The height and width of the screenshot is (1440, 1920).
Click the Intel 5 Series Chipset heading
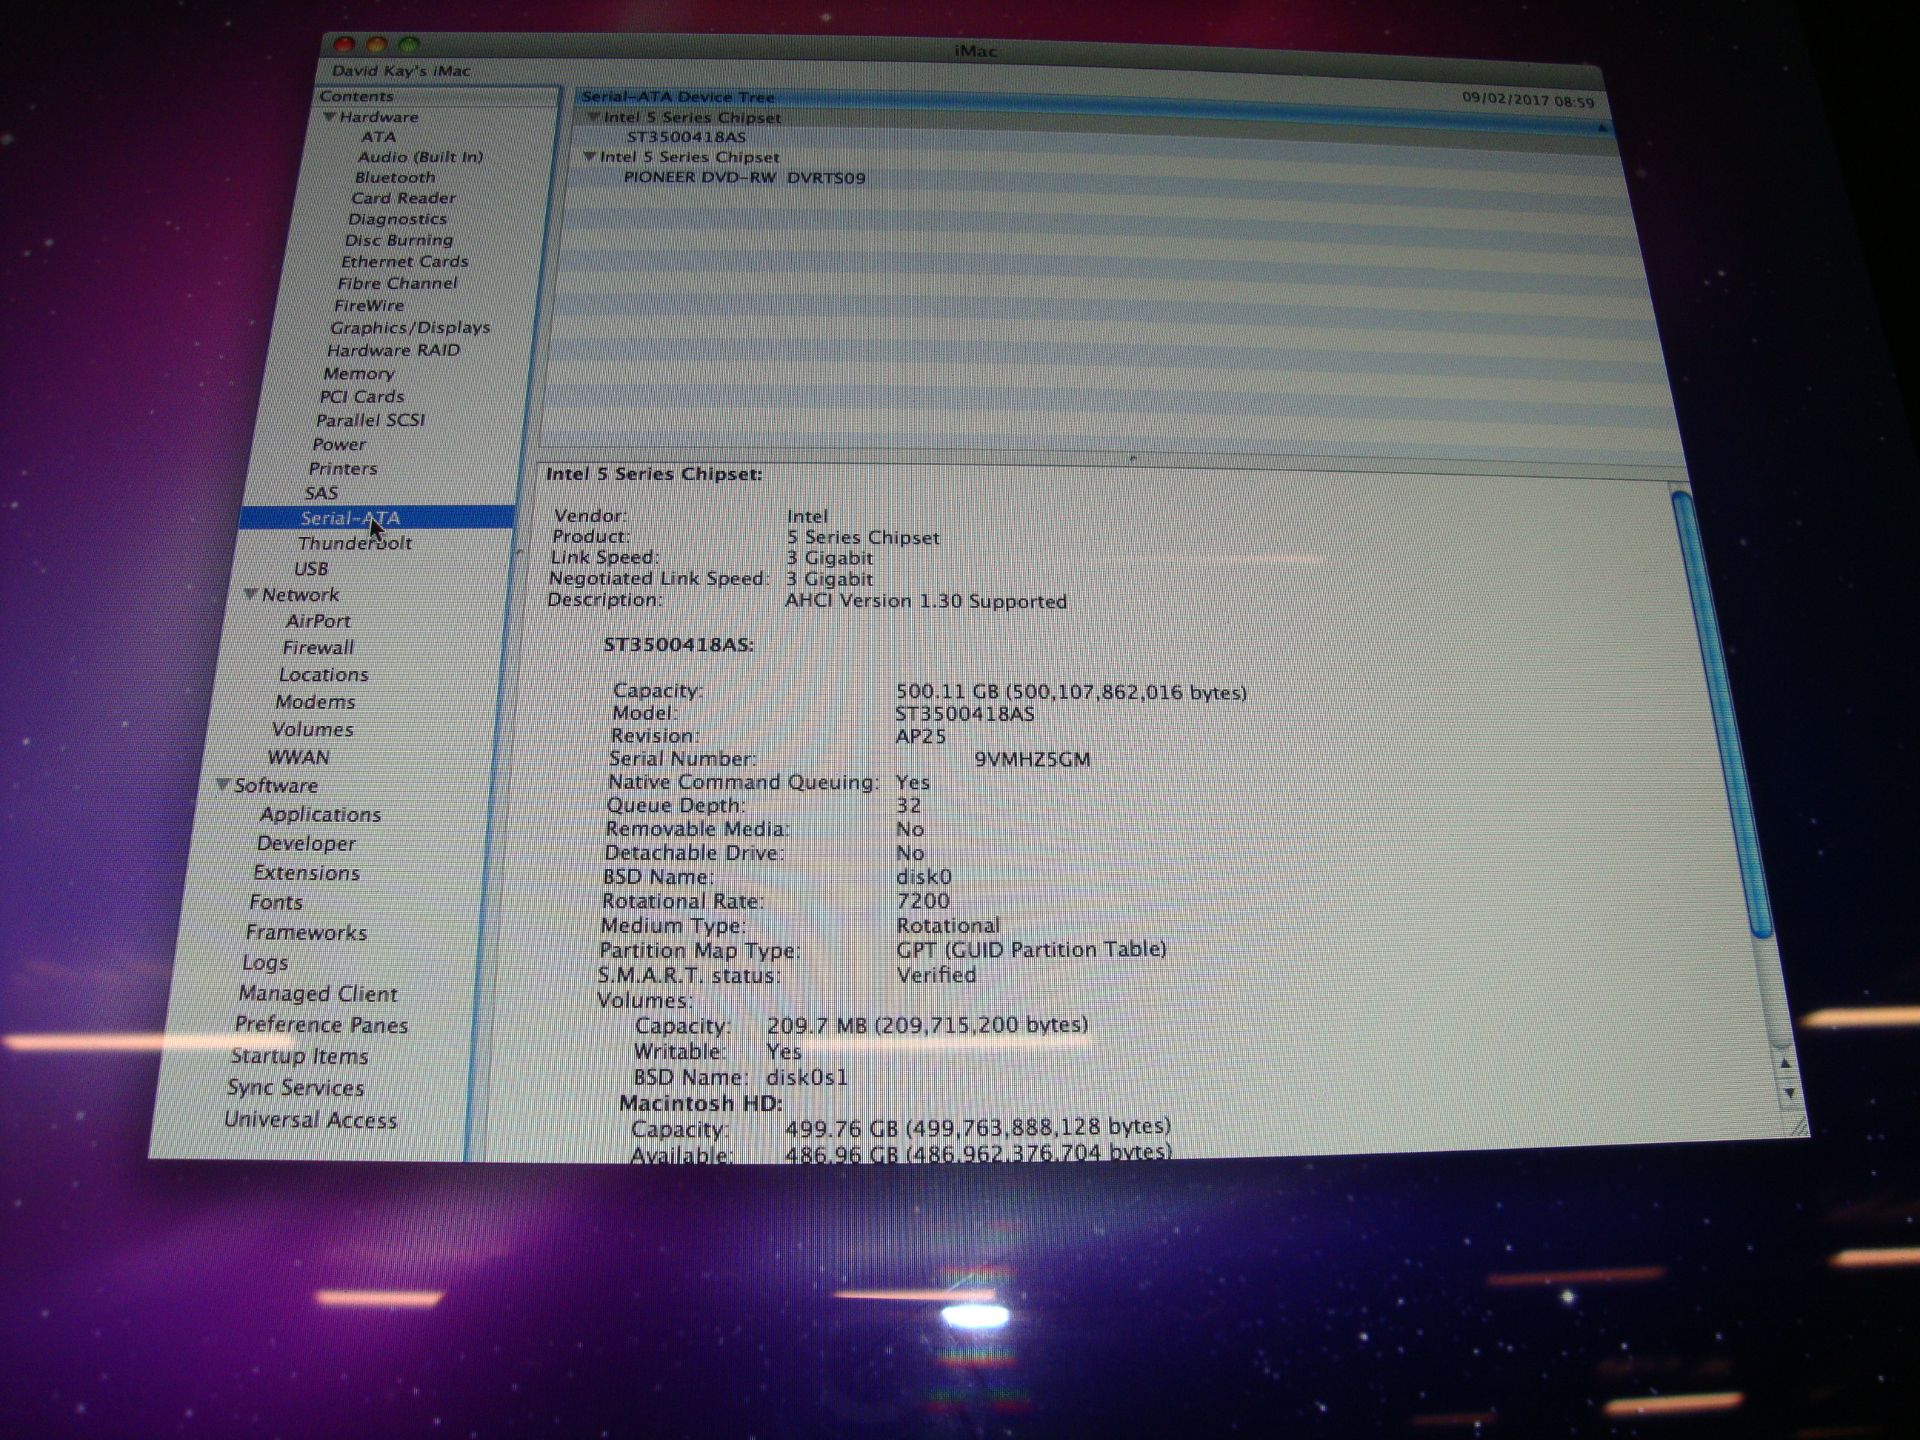(653, 474)
